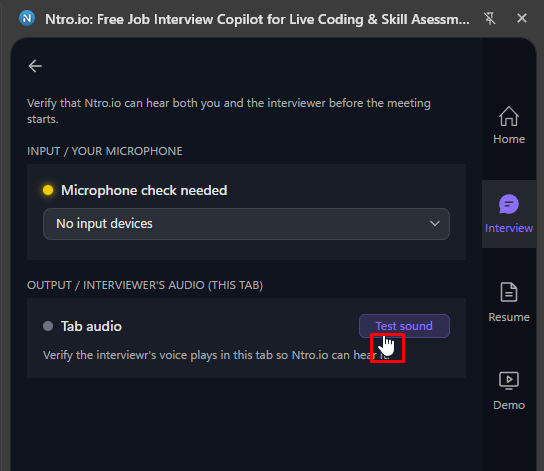Image resolution: width=544 pixels, height=471 pixels.
Task: Click the Resume label in sidebar
Action: [509, 317]
